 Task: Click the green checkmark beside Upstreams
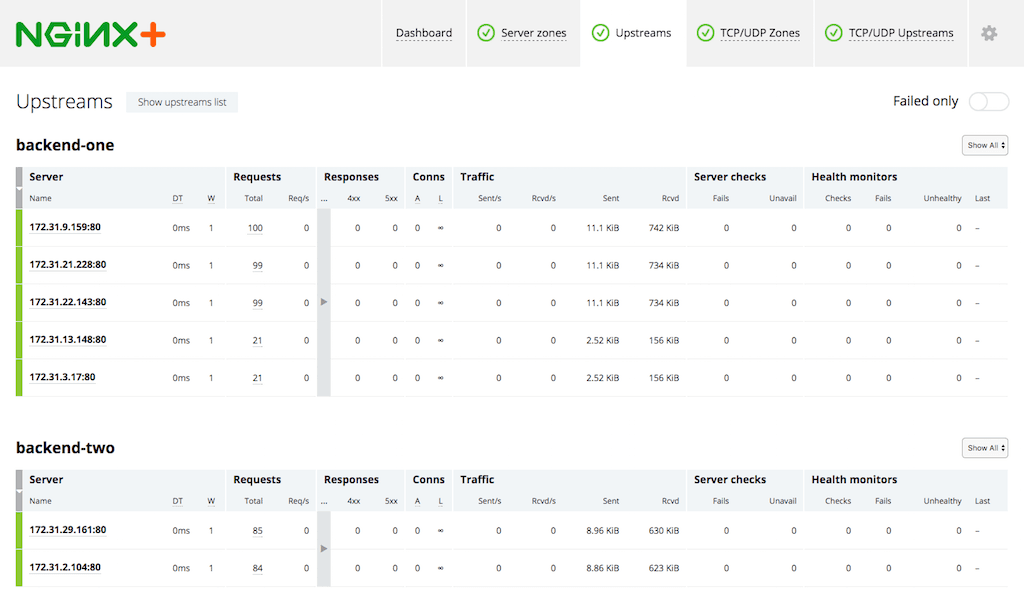(601, 32)
